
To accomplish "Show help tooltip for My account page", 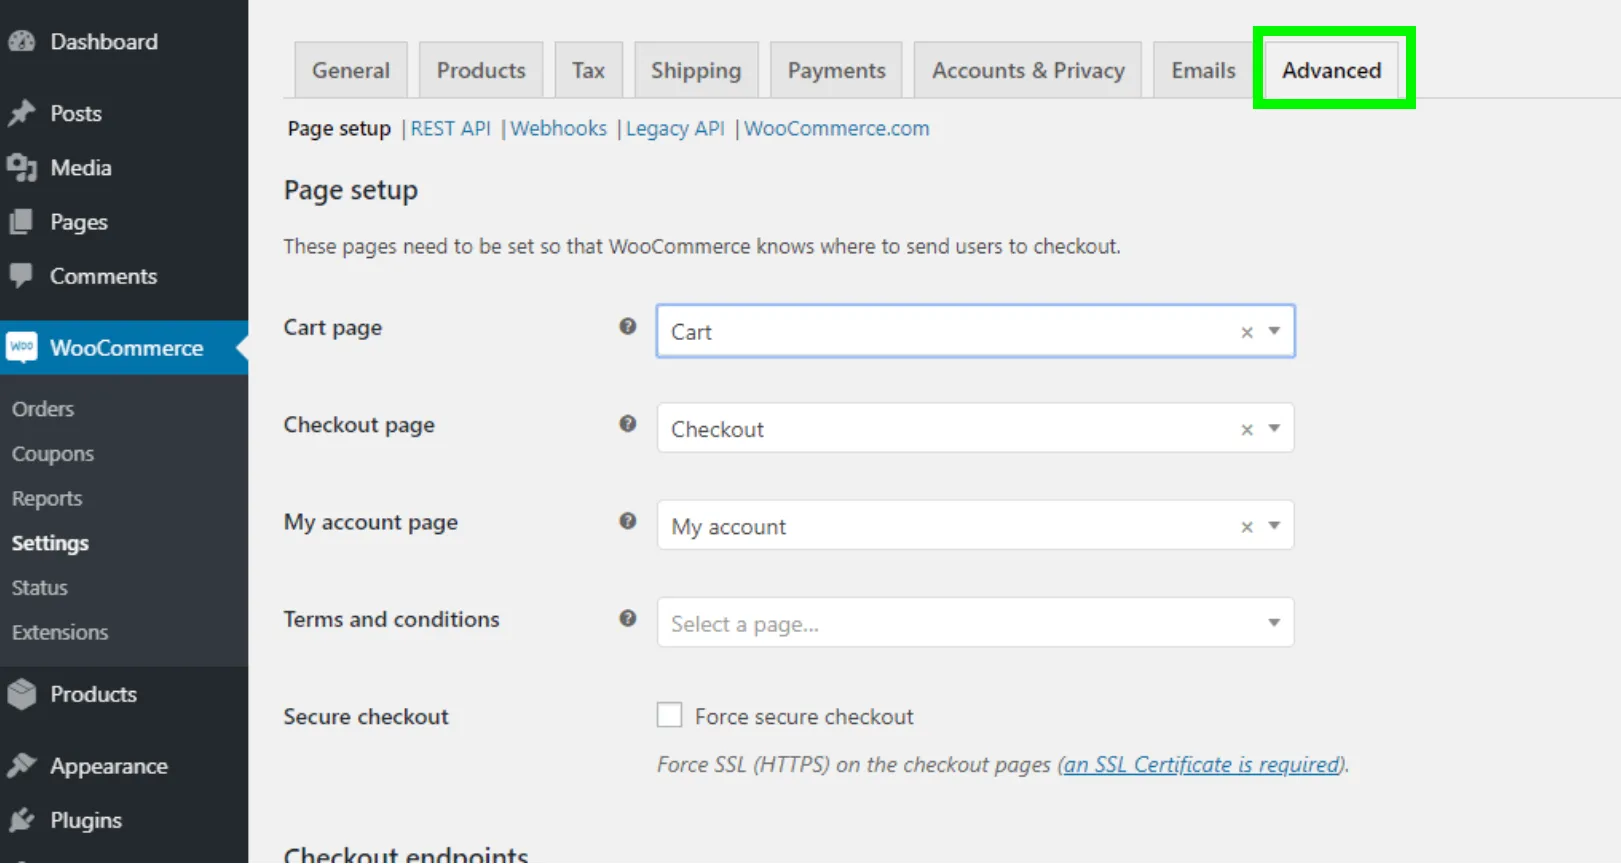I will (627, 520).
